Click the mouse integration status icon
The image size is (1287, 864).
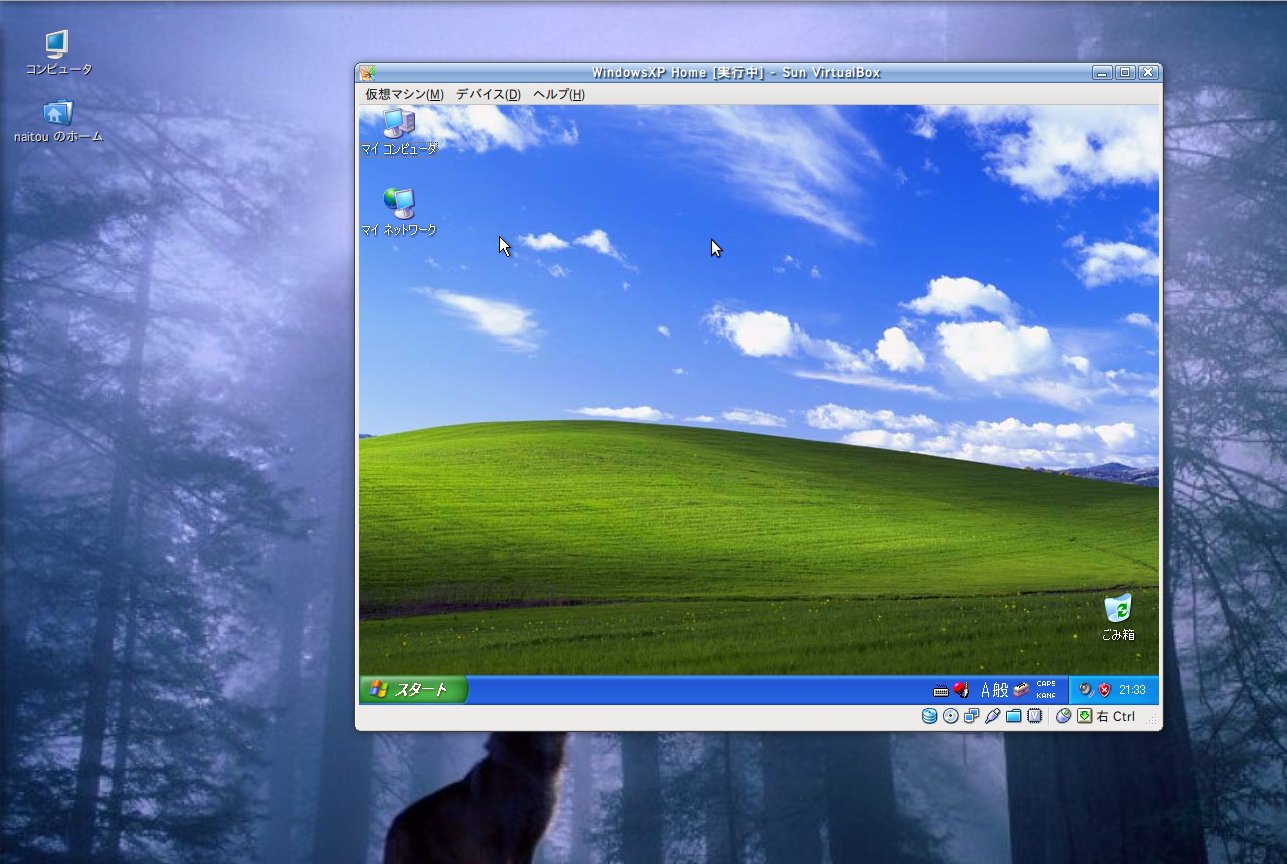point(1063,716)
